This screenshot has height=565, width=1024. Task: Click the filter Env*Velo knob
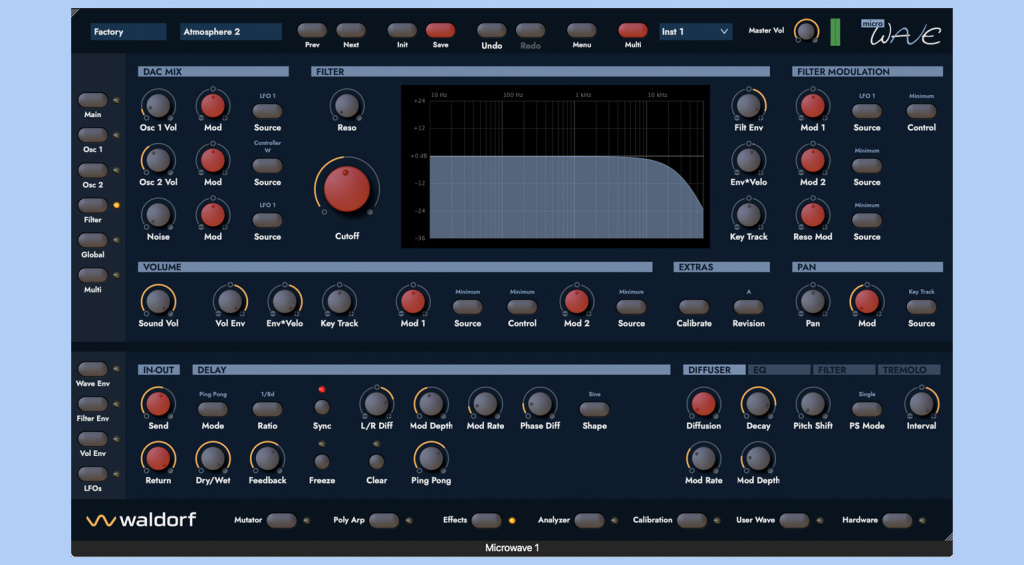pos(748,160)
